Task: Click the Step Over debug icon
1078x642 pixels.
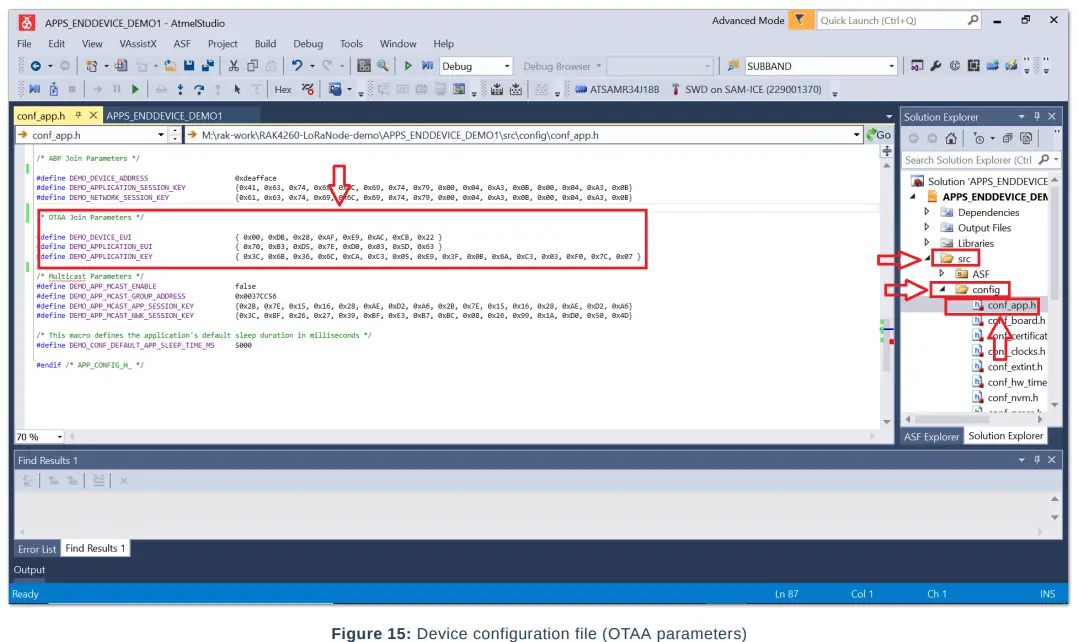Action: 199,89
